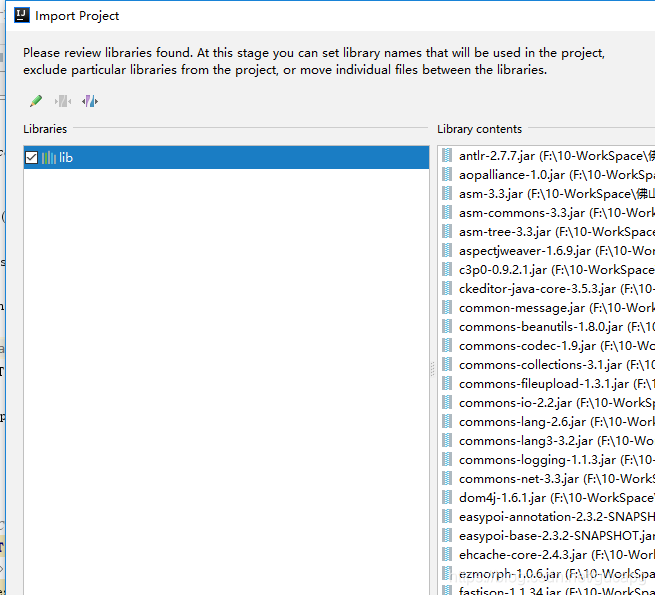
Task: Select commons-io-2.2.jar entry
Action: click(548, 403)
